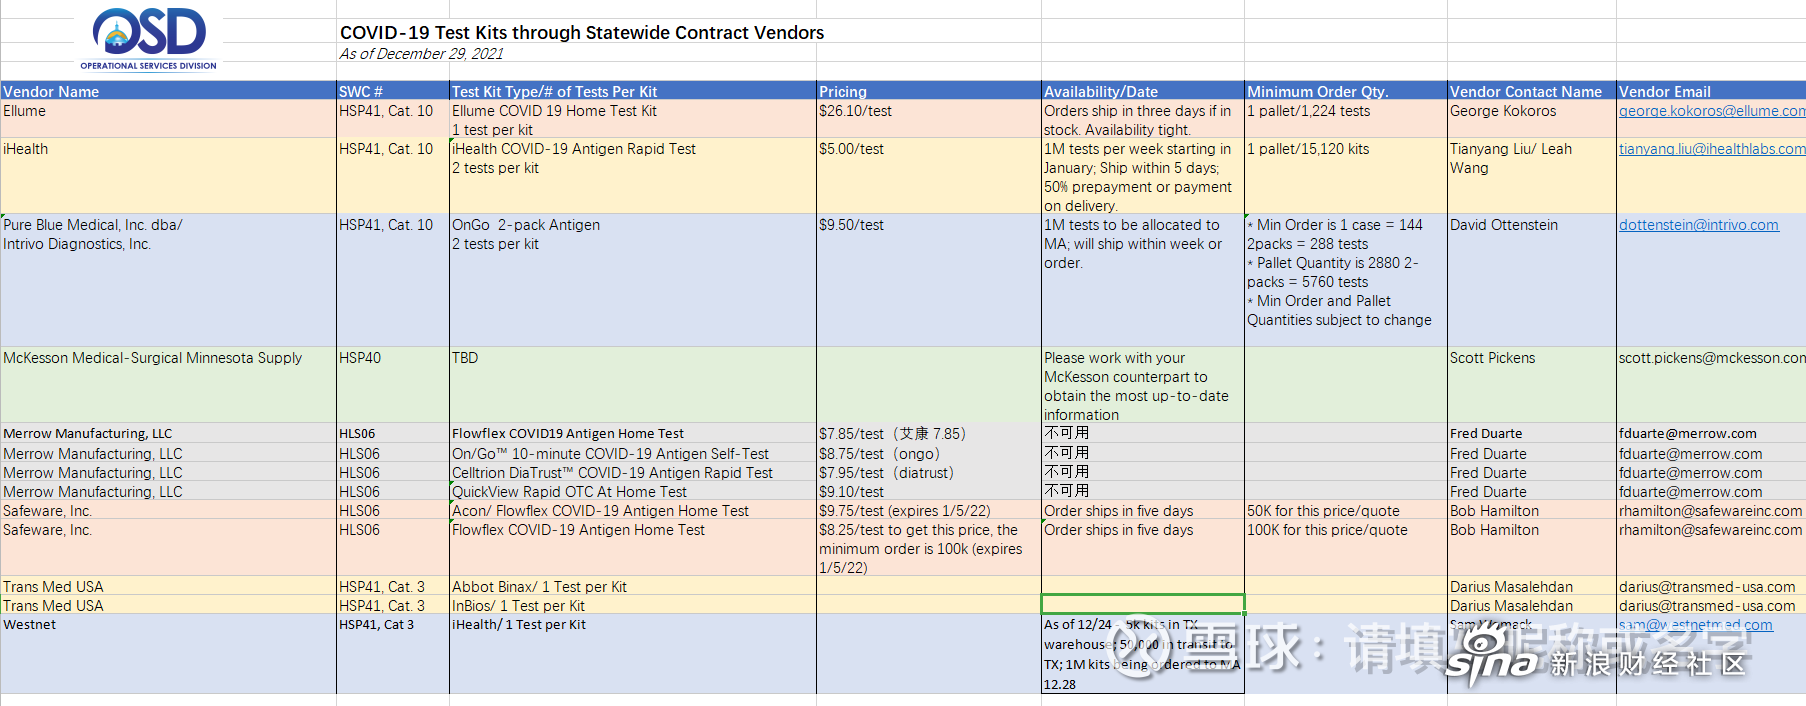Click the 'Ellume COVID 19 Home Test Kit' cell
Viewport: 1806px width, 706px height.
tap(633, 119)
